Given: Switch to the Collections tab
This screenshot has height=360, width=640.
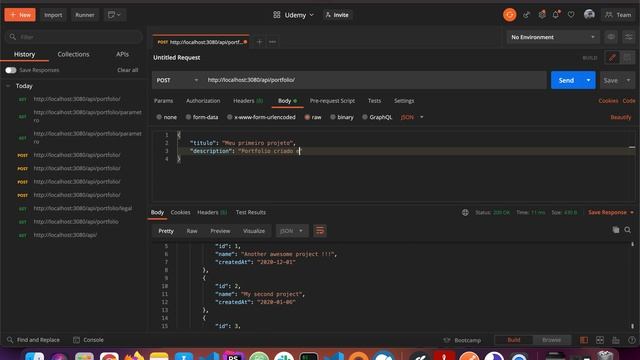Looking at the screenshot, I should click(73, 54).
